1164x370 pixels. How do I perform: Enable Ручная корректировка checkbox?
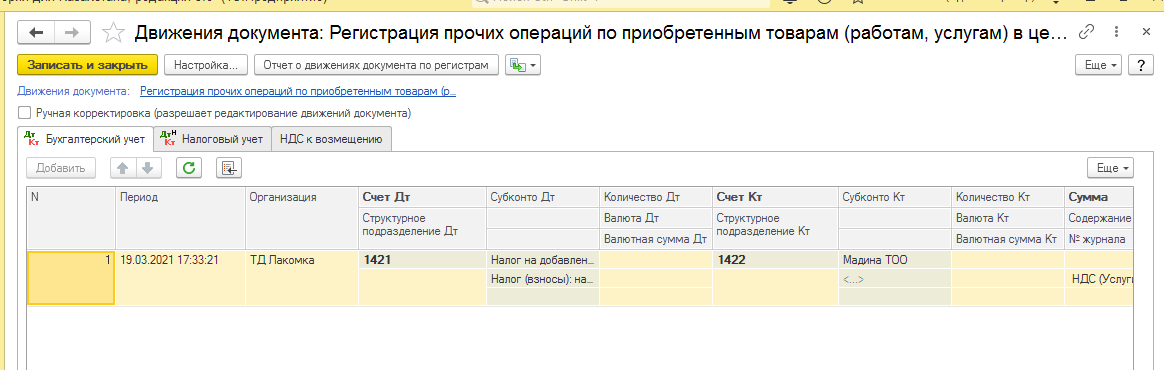(24, 114)
